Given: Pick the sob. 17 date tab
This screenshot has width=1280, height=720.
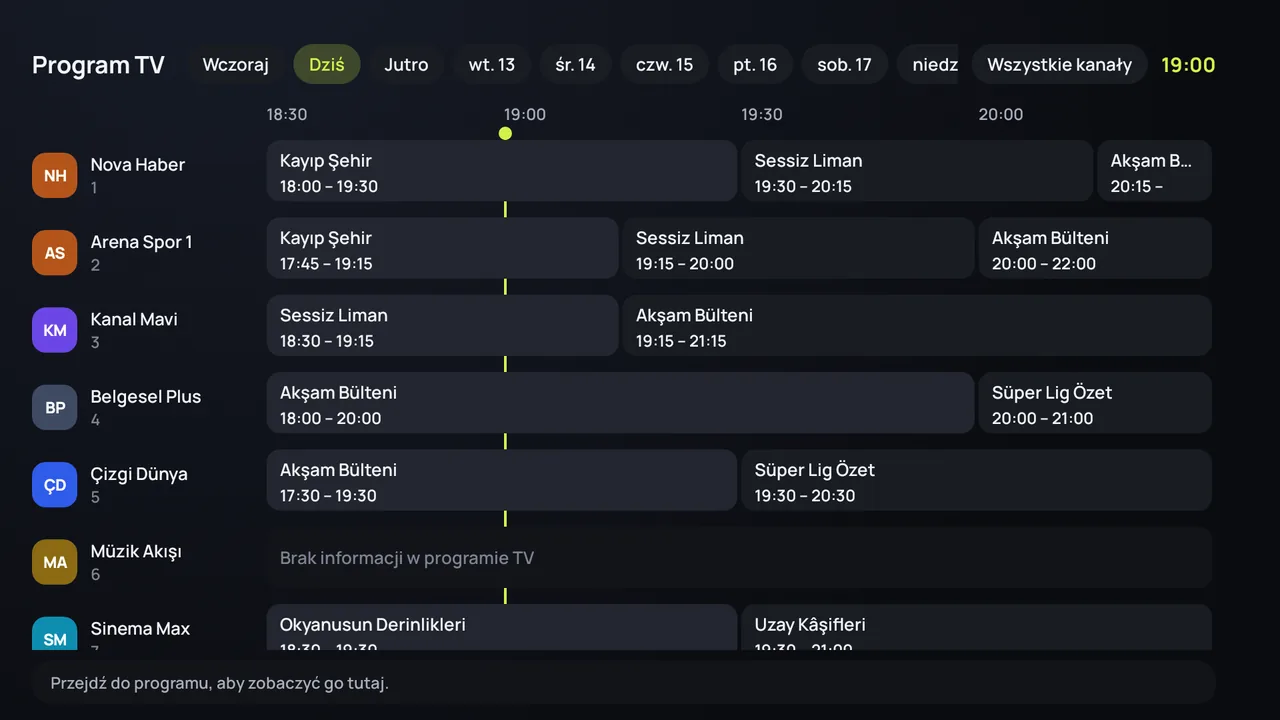Looking at the screenshot, I should (x=844, y=65).
